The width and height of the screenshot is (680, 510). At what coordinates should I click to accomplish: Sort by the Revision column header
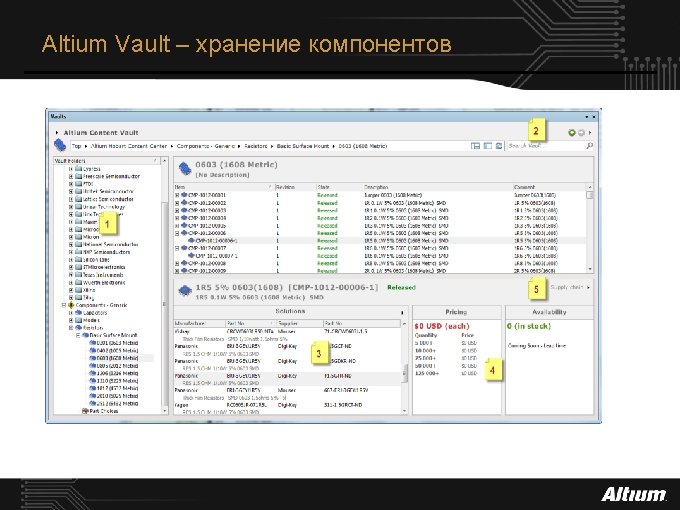coord(295,187)
